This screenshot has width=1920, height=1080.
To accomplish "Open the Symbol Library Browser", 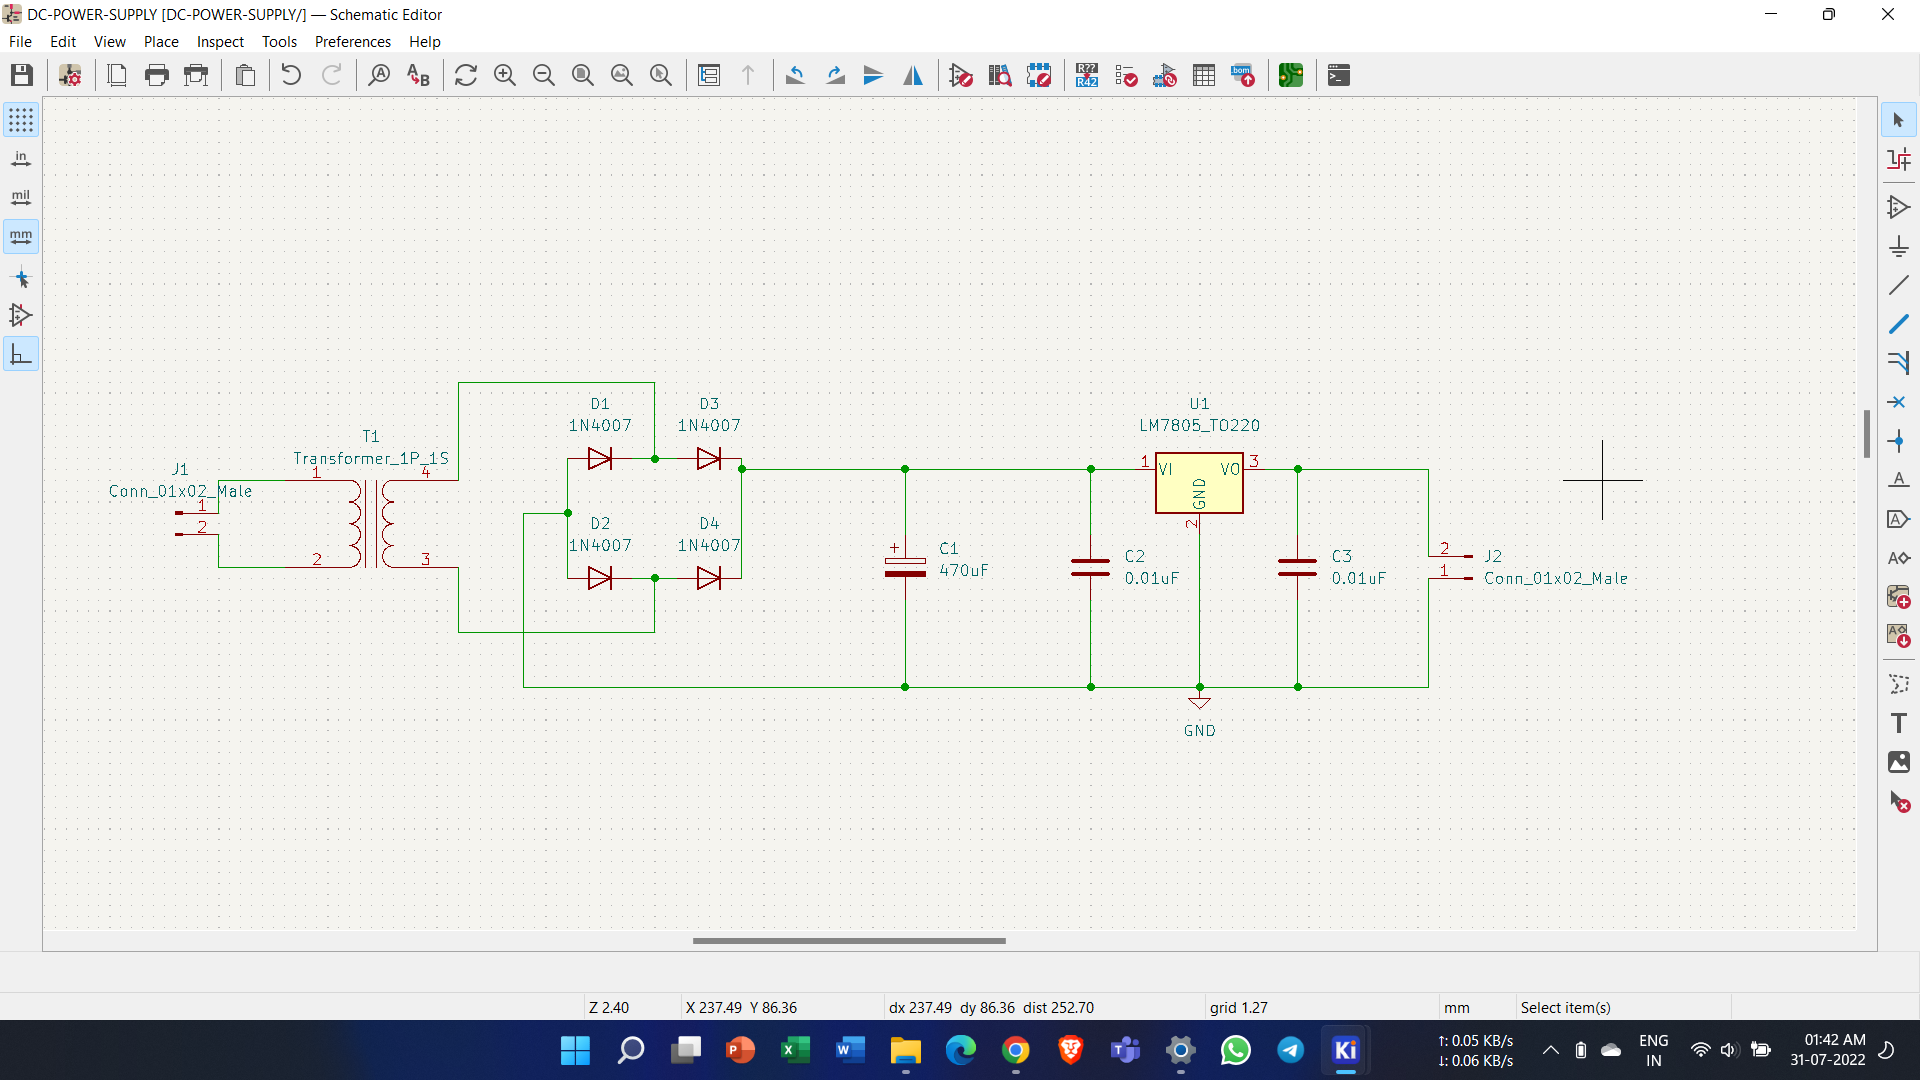I will tap(1000, 75).
